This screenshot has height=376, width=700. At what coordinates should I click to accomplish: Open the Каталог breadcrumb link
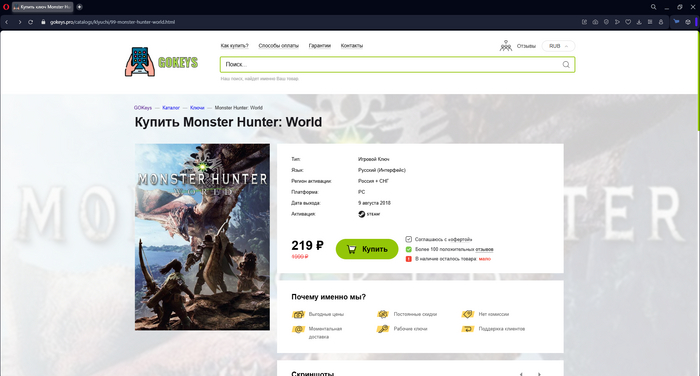[171, 108]
